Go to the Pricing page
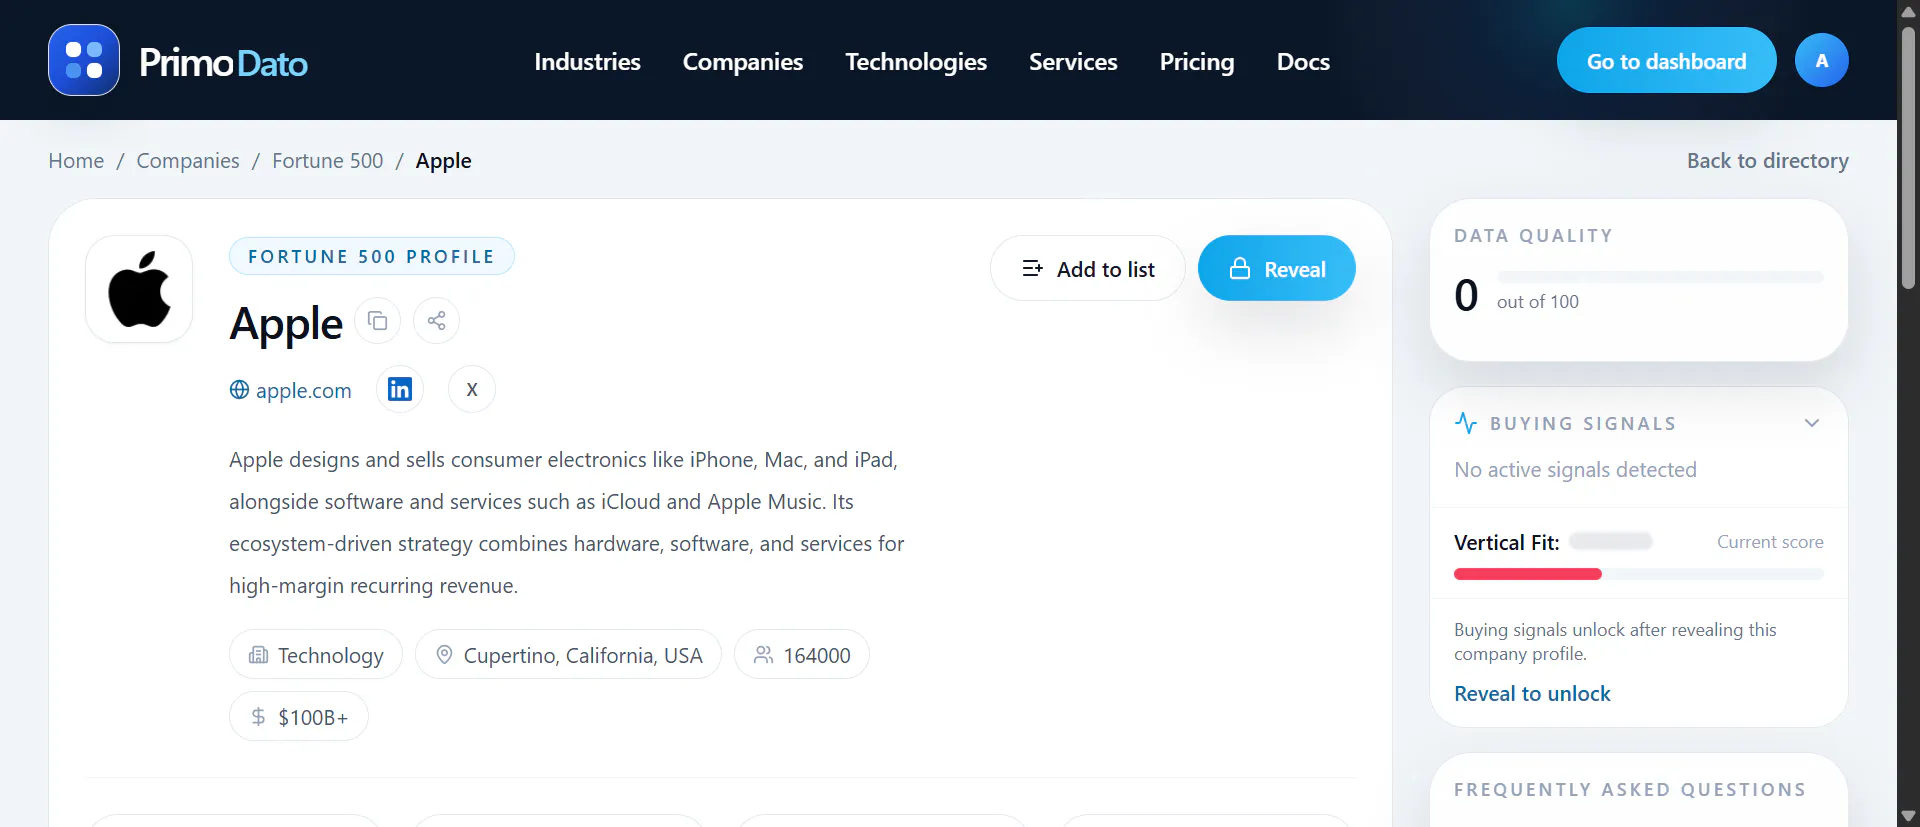The image size is (1920, 827). coord(1197,61)
